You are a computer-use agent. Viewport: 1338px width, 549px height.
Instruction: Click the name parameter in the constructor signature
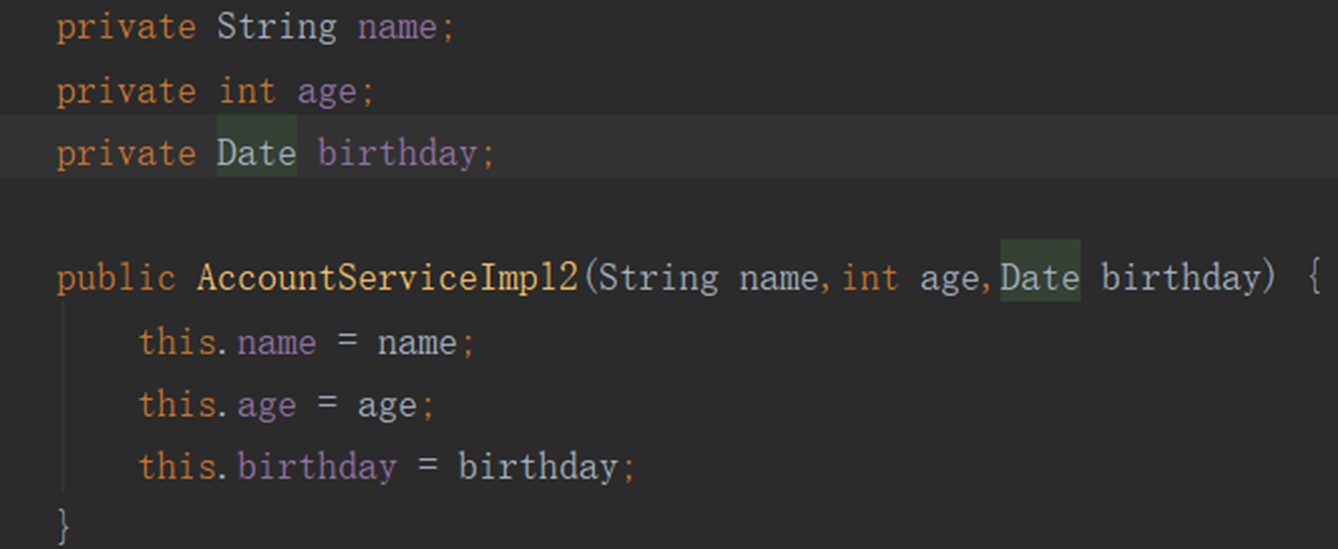[779, 277]
